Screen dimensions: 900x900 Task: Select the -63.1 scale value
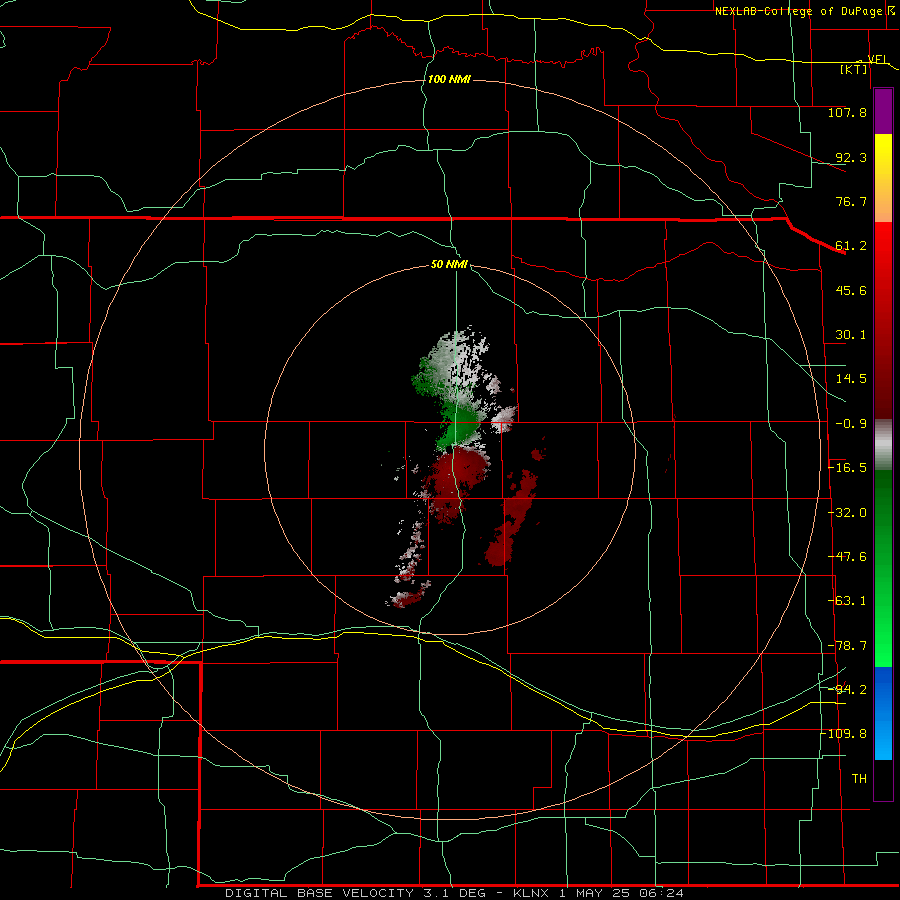pos(847,601)
